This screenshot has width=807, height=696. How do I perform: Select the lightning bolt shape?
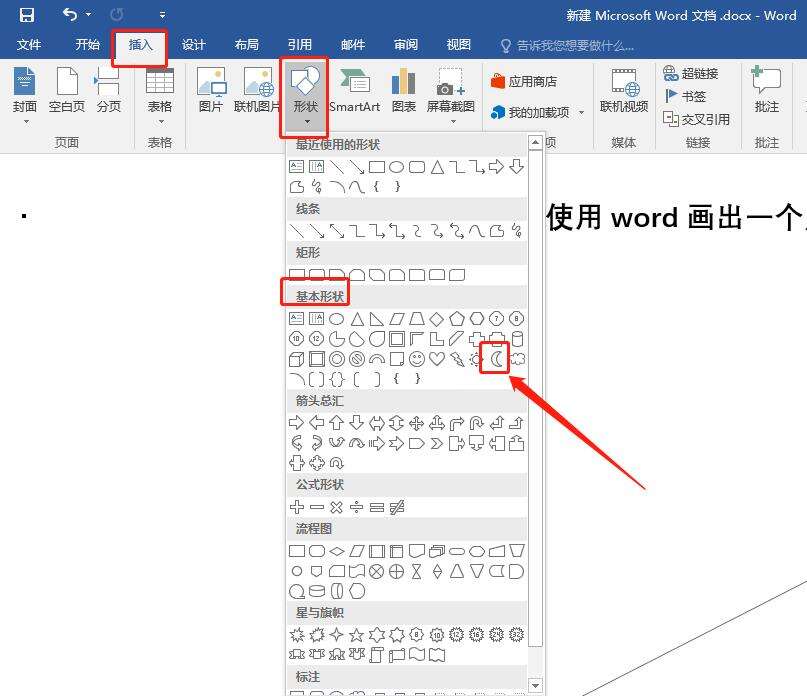457,359
